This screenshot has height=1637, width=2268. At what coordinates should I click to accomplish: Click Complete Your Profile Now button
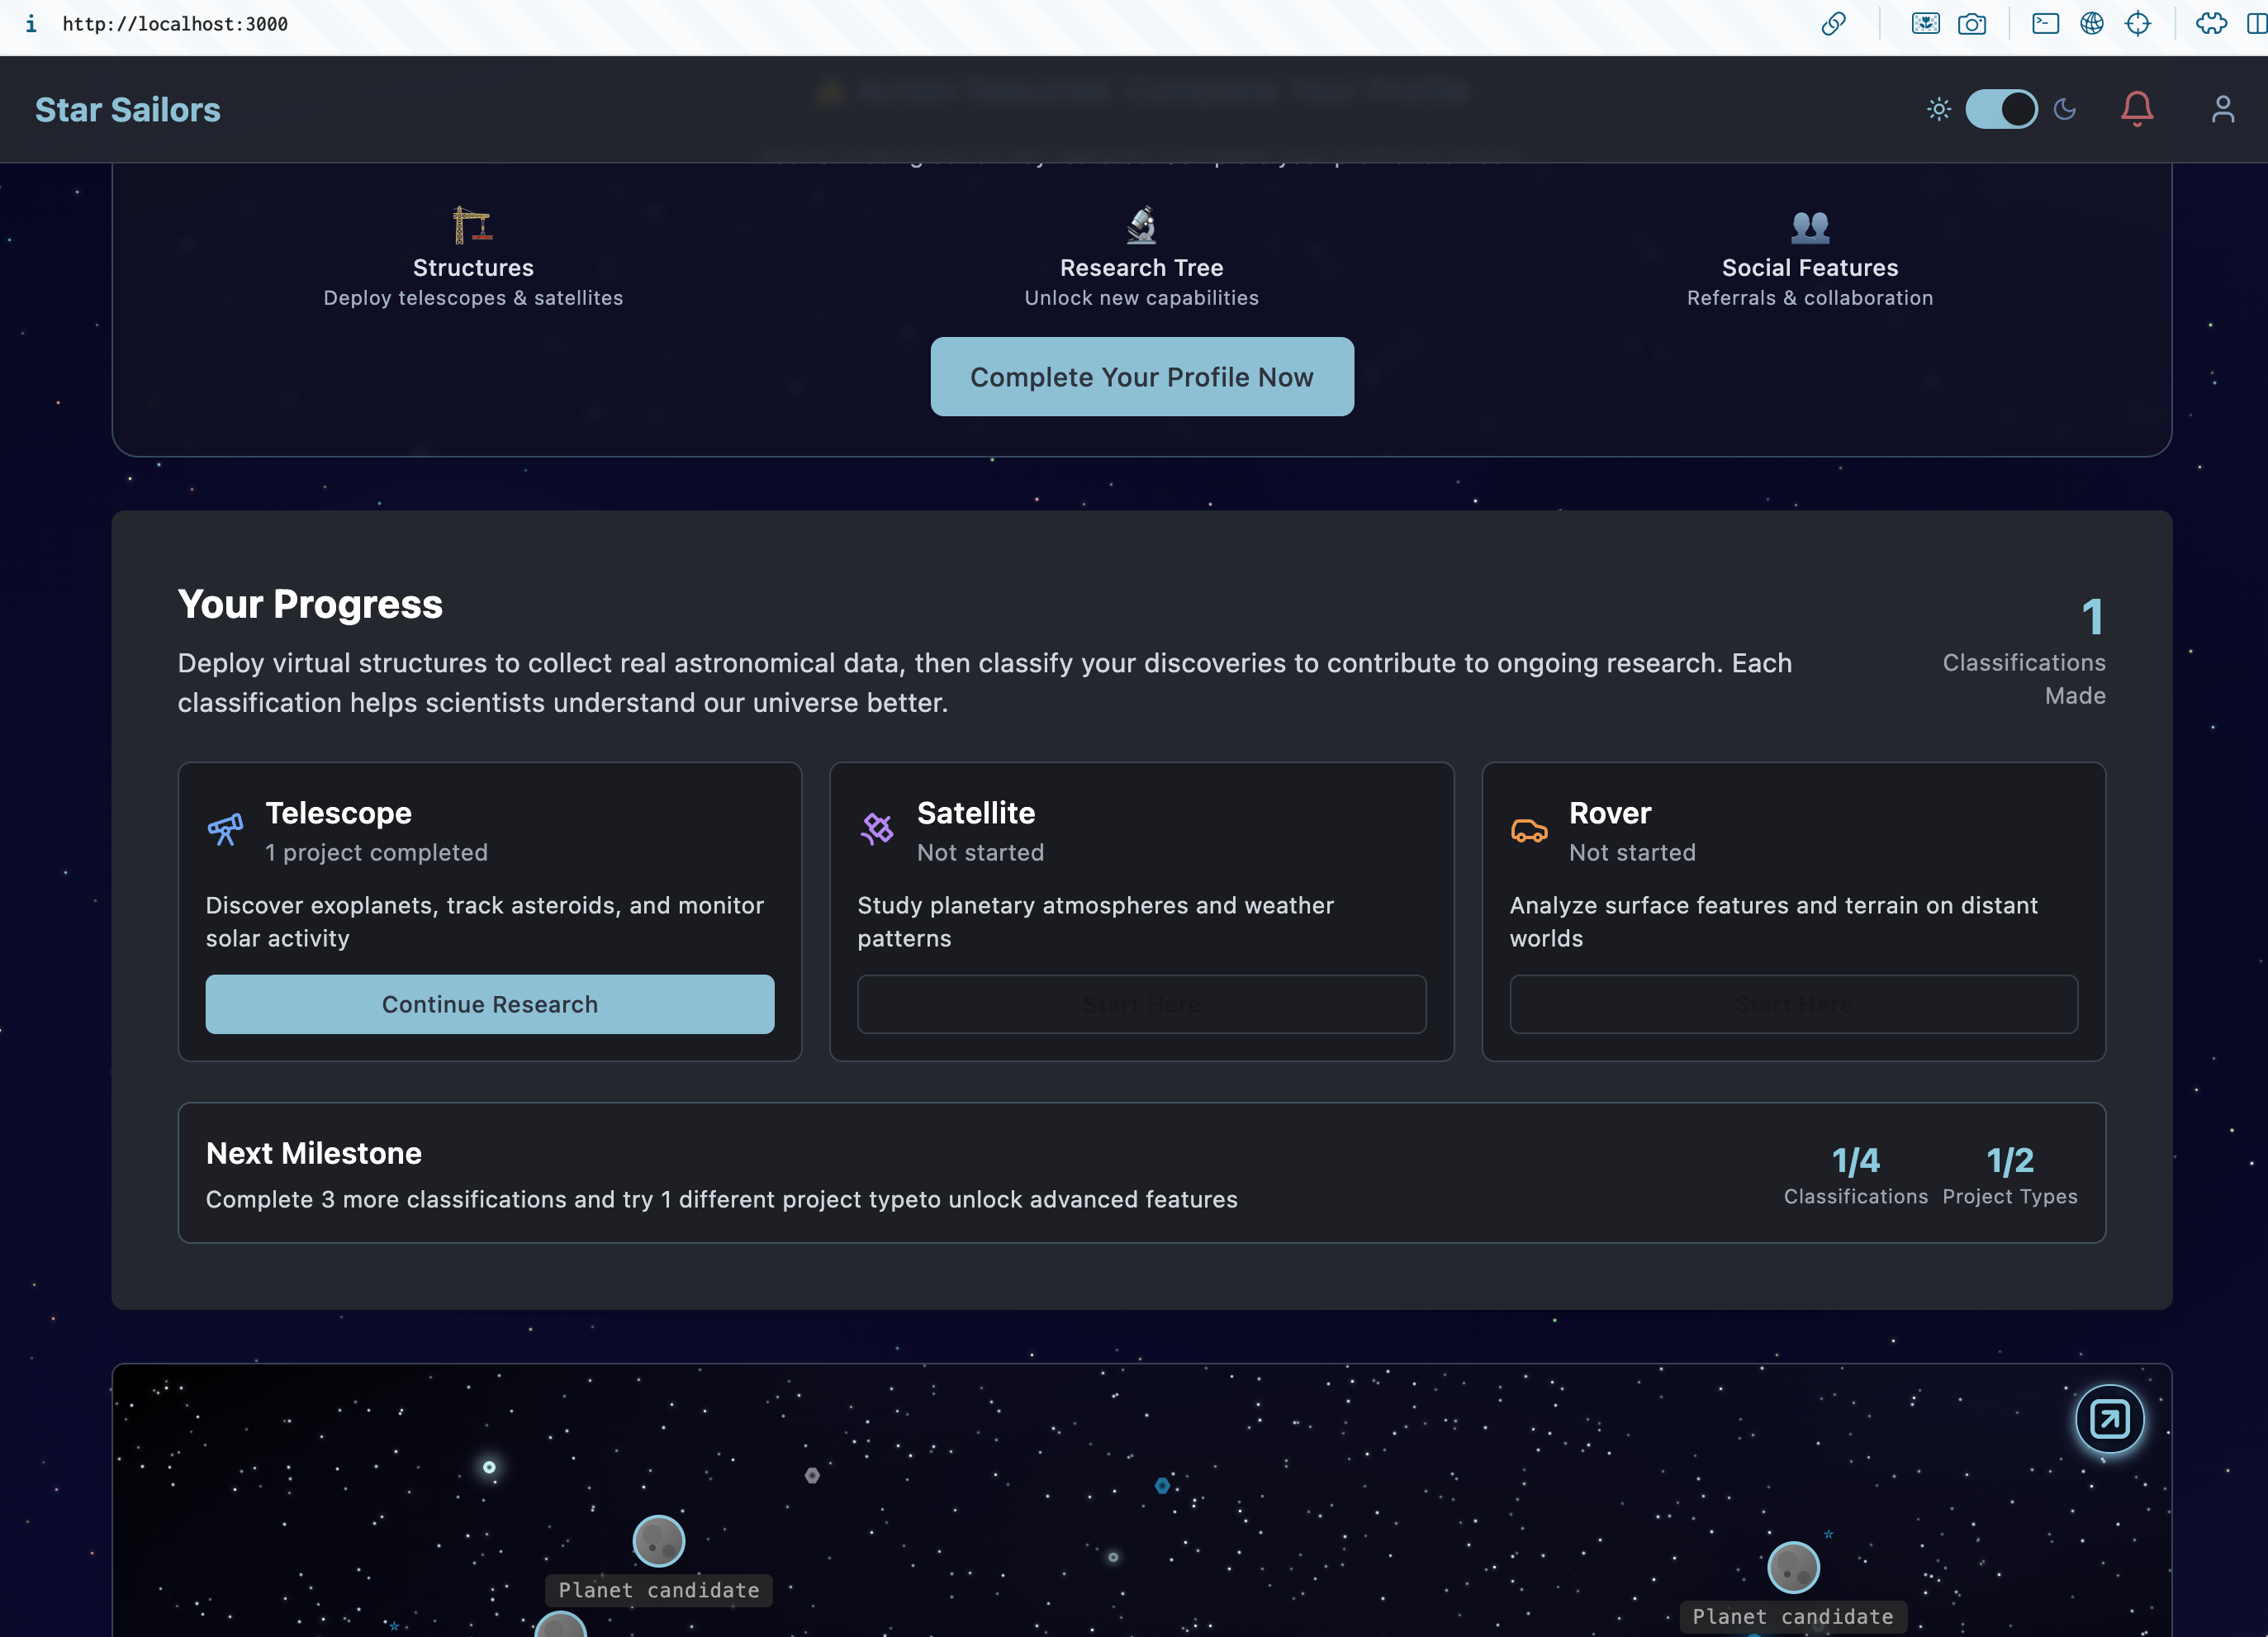click(x=1142, y=377)
